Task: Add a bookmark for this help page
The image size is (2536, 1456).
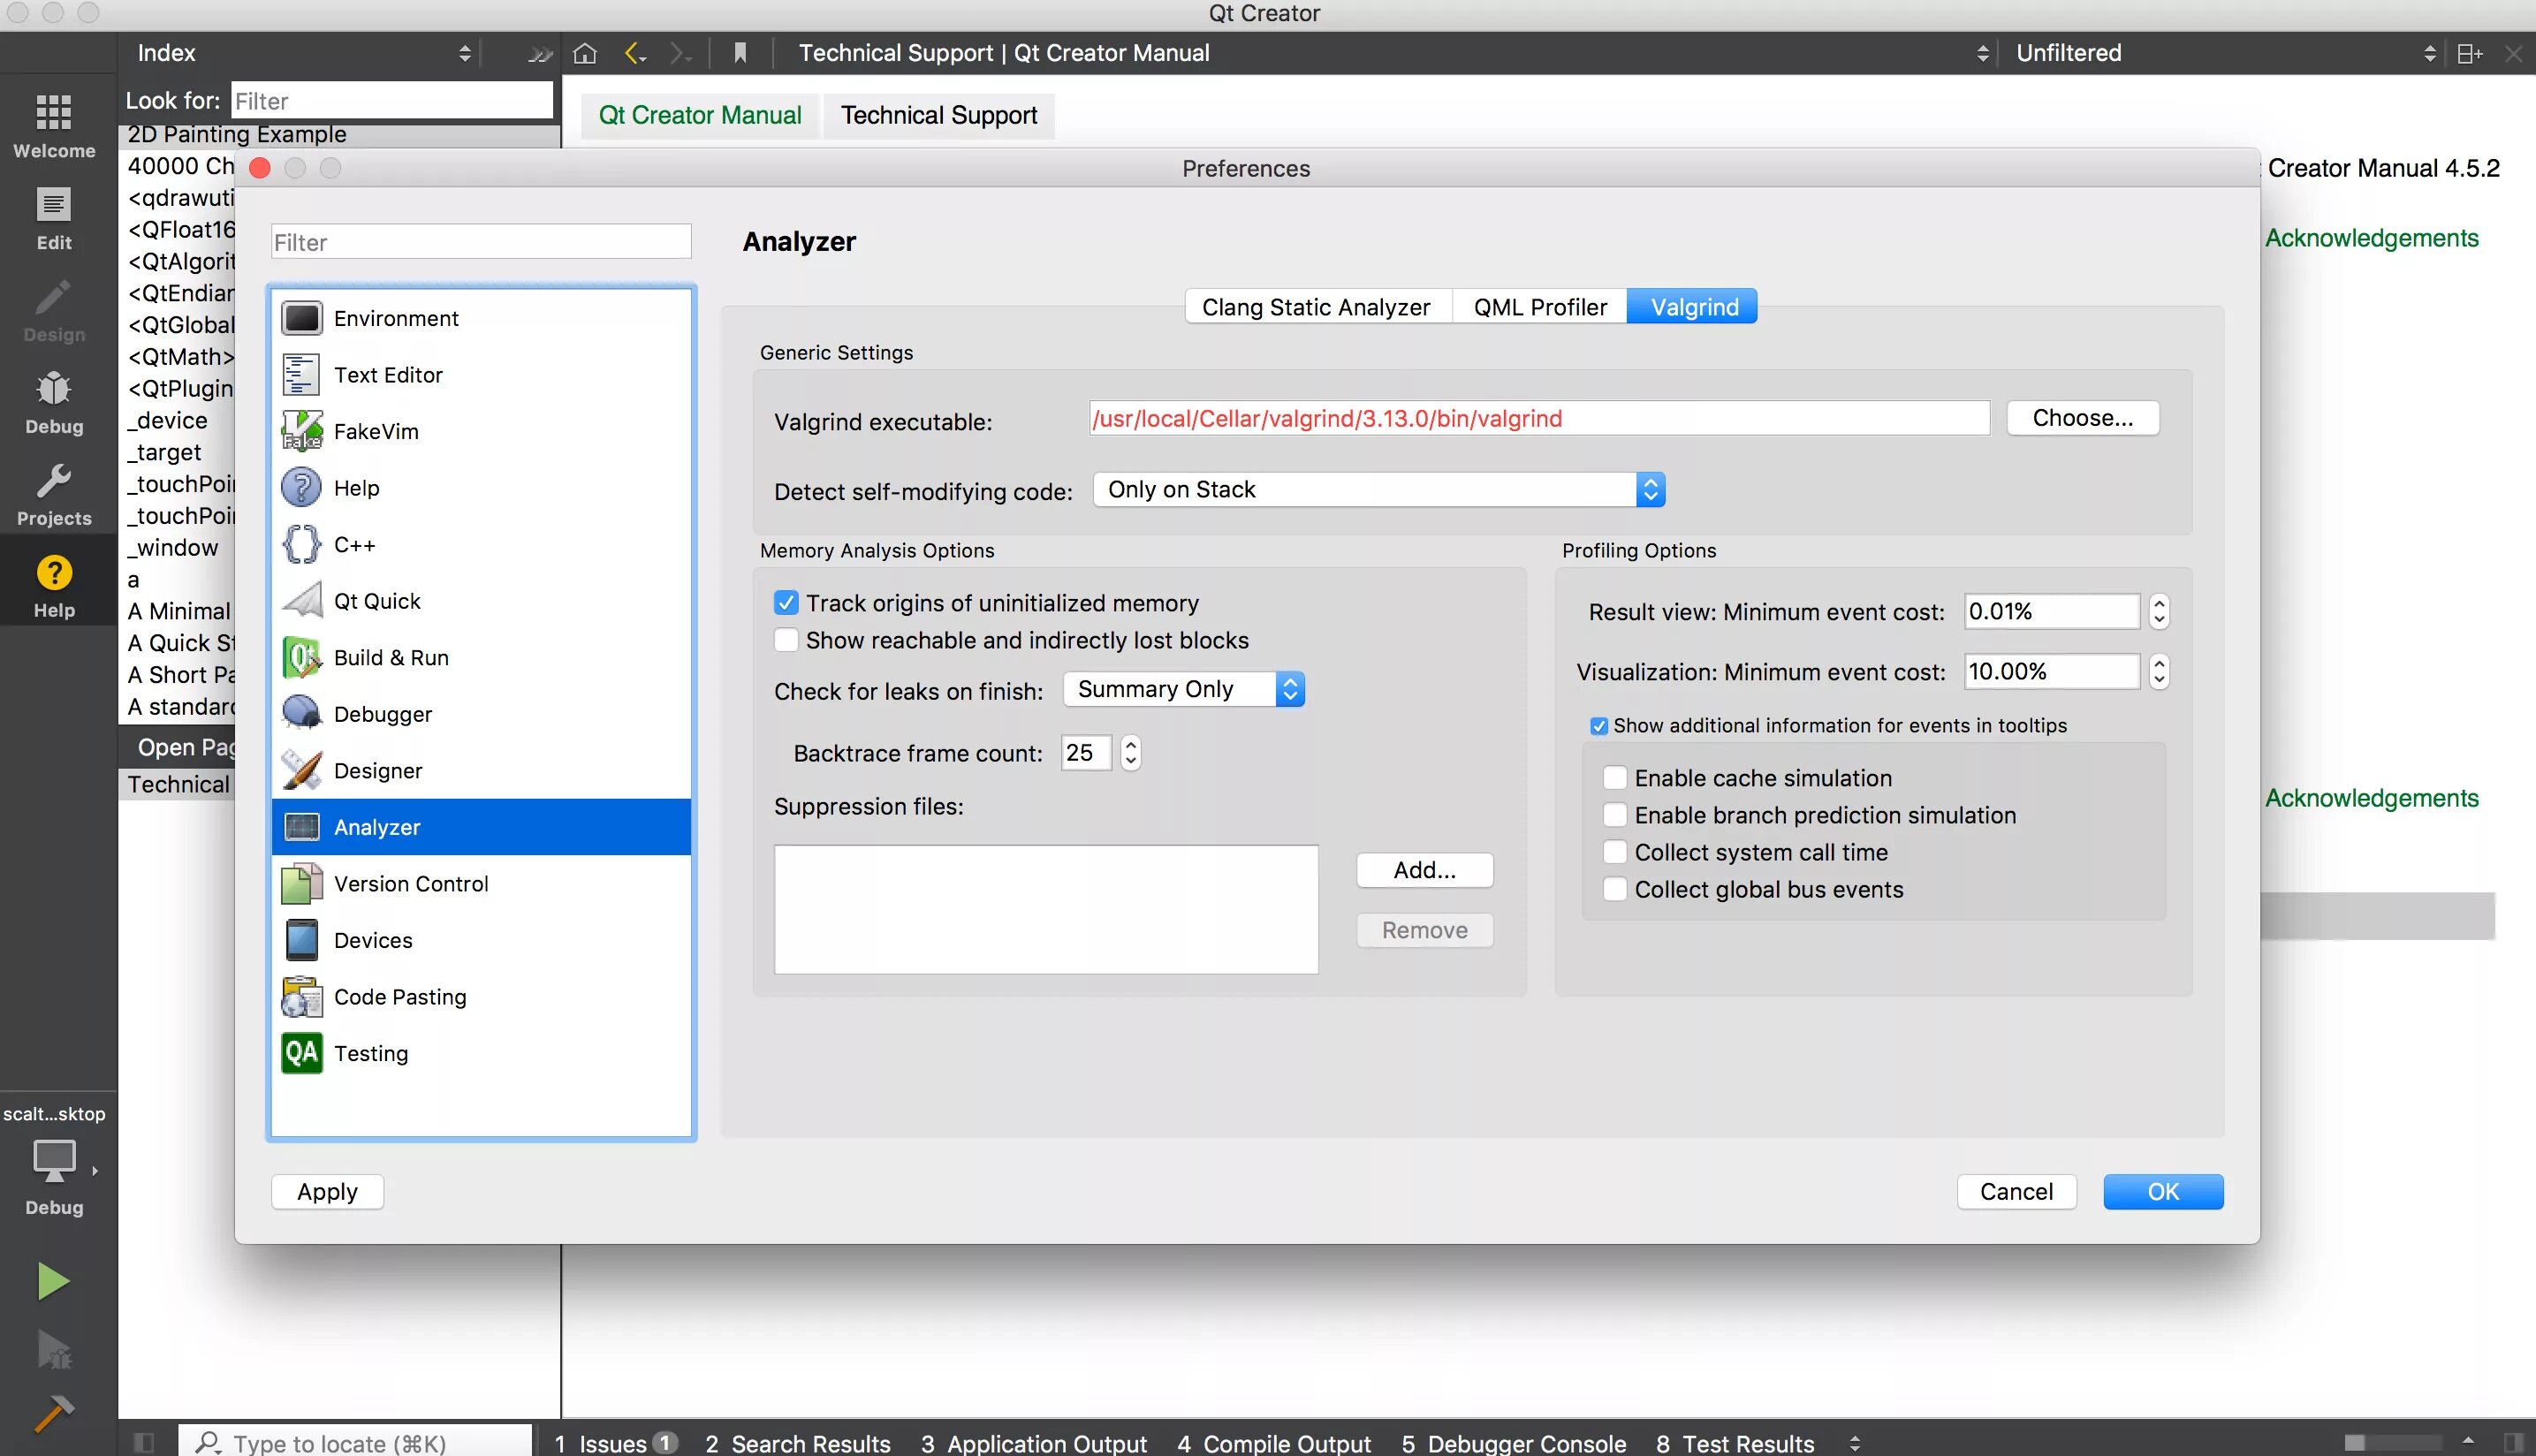Action: (740, 53)
